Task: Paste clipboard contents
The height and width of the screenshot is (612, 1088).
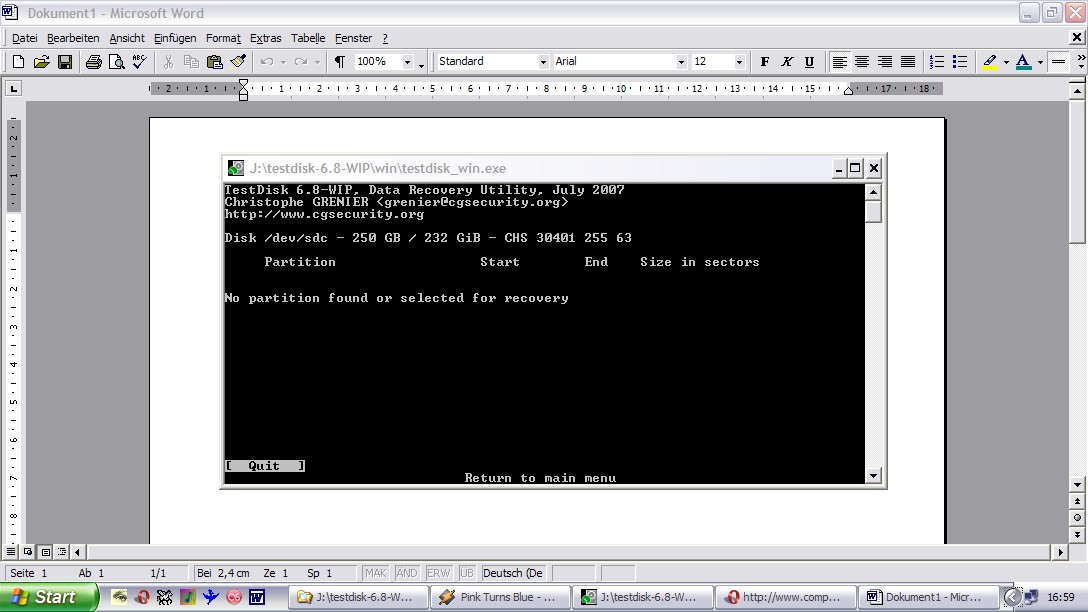Action: tap(214, 62)
